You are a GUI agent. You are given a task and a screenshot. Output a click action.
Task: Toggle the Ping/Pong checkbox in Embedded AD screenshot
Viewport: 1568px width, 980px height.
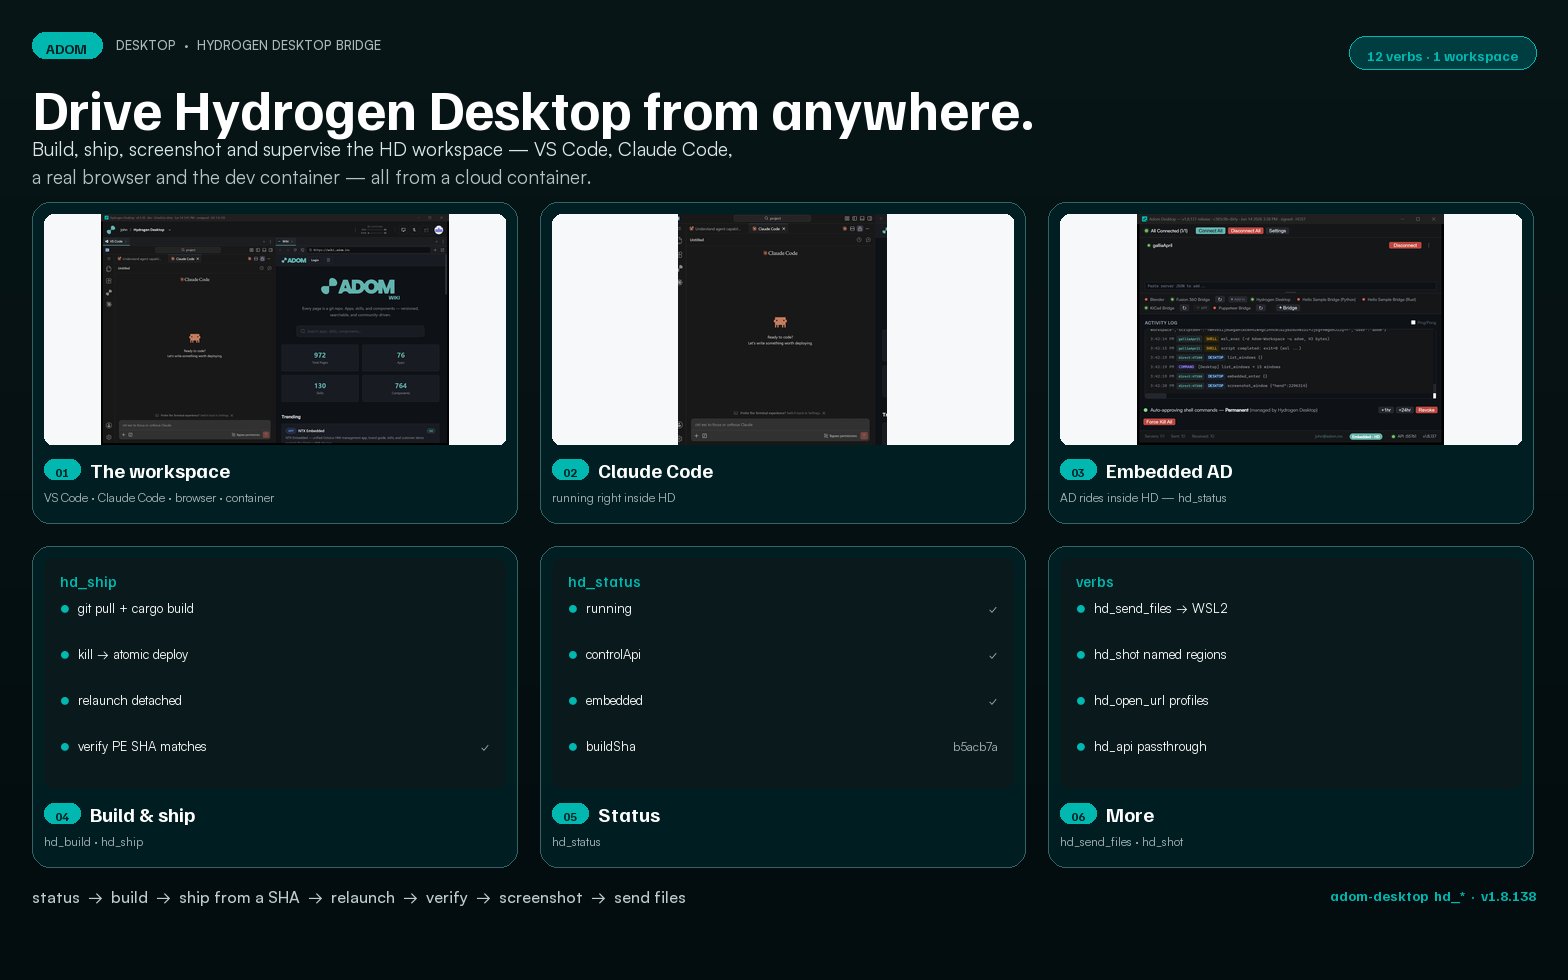click(x=1413, y=323)
